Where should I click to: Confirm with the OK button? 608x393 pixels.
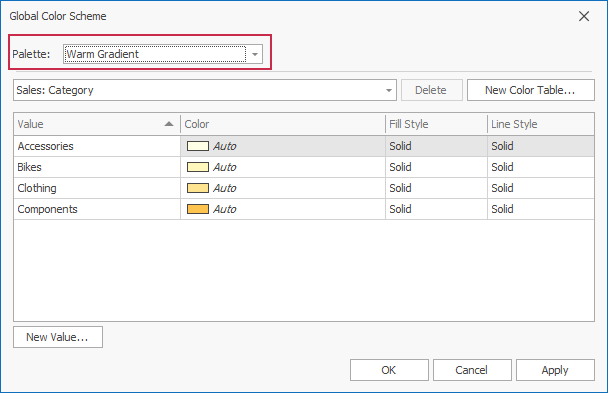[x=389, y=370]
